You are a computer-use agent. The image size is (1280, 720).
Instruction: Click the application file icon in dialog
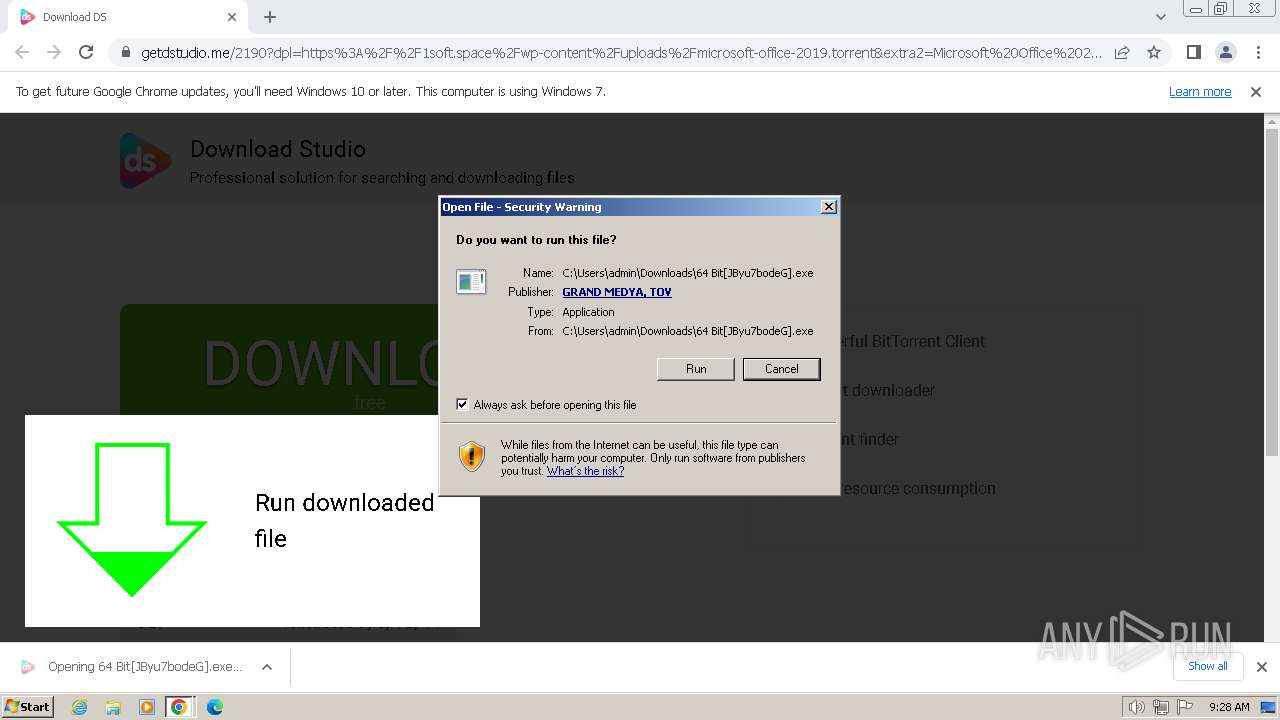[471, 281]
